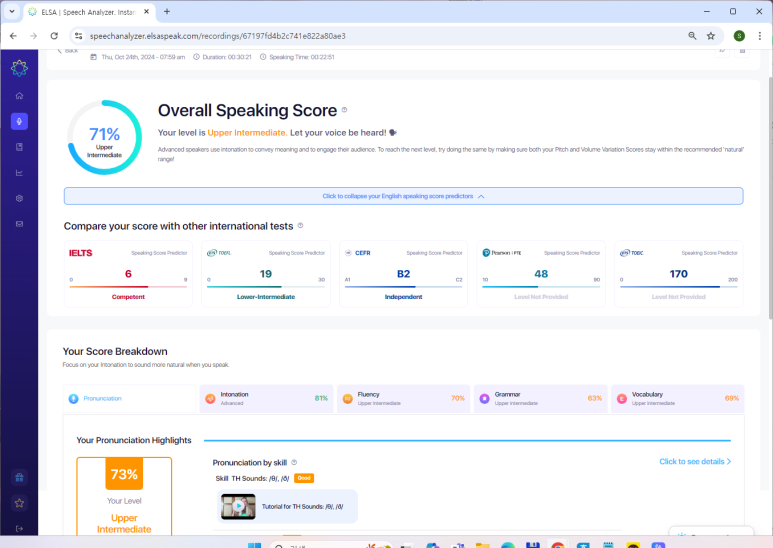Click the 'Your Score Breakdown' heading
773x548 pixels.
point(115,351)
